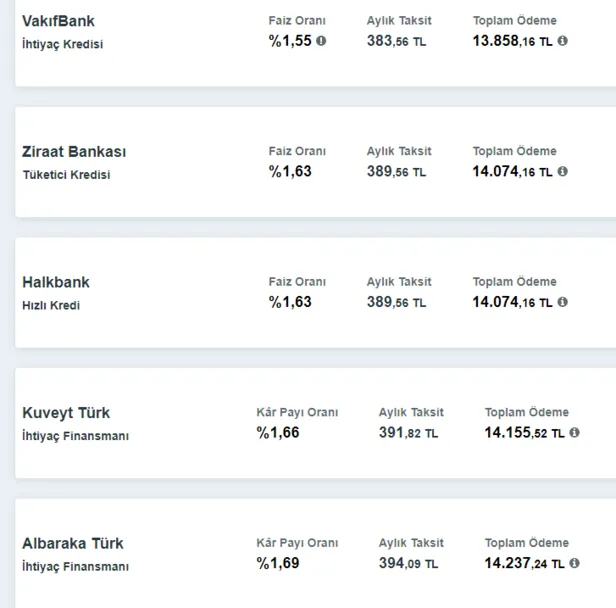Click the info icon beside VakıfBank's %1,55 rate
The height and width of the screenshot is (608, 616).
tap(321, 41)
